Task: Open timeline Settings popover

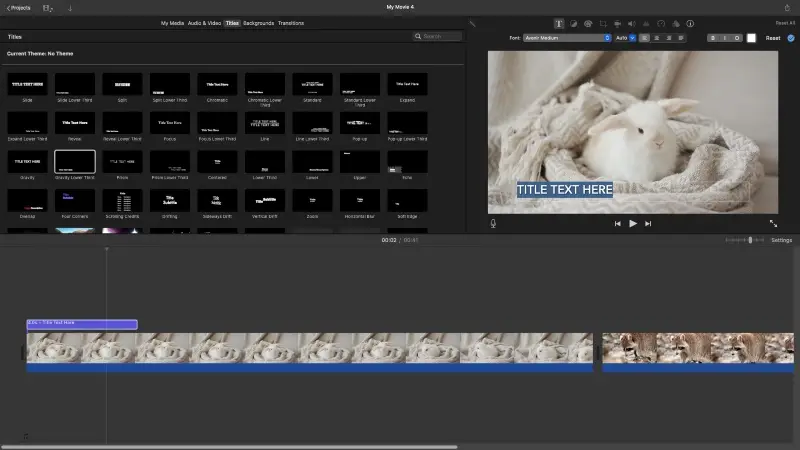Action: click(x=781, y=240)
